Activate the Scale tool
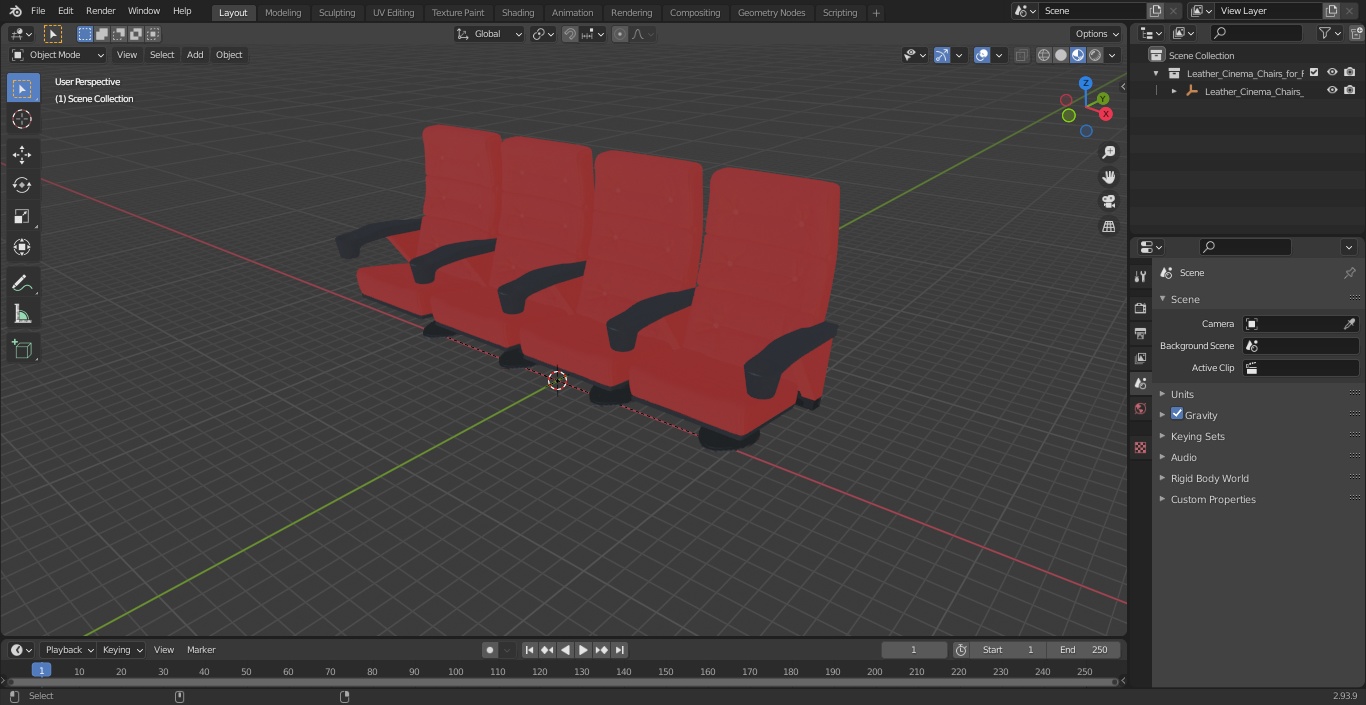This screenshot has width=1366, height=705. (22, 216)
